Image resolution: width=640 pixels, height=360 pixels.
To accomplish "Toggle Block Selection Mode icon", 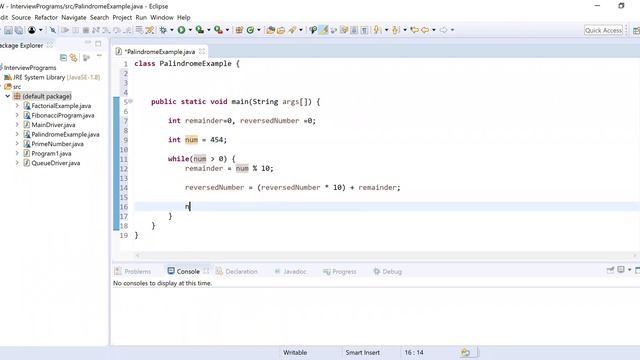I will point(354,30).
